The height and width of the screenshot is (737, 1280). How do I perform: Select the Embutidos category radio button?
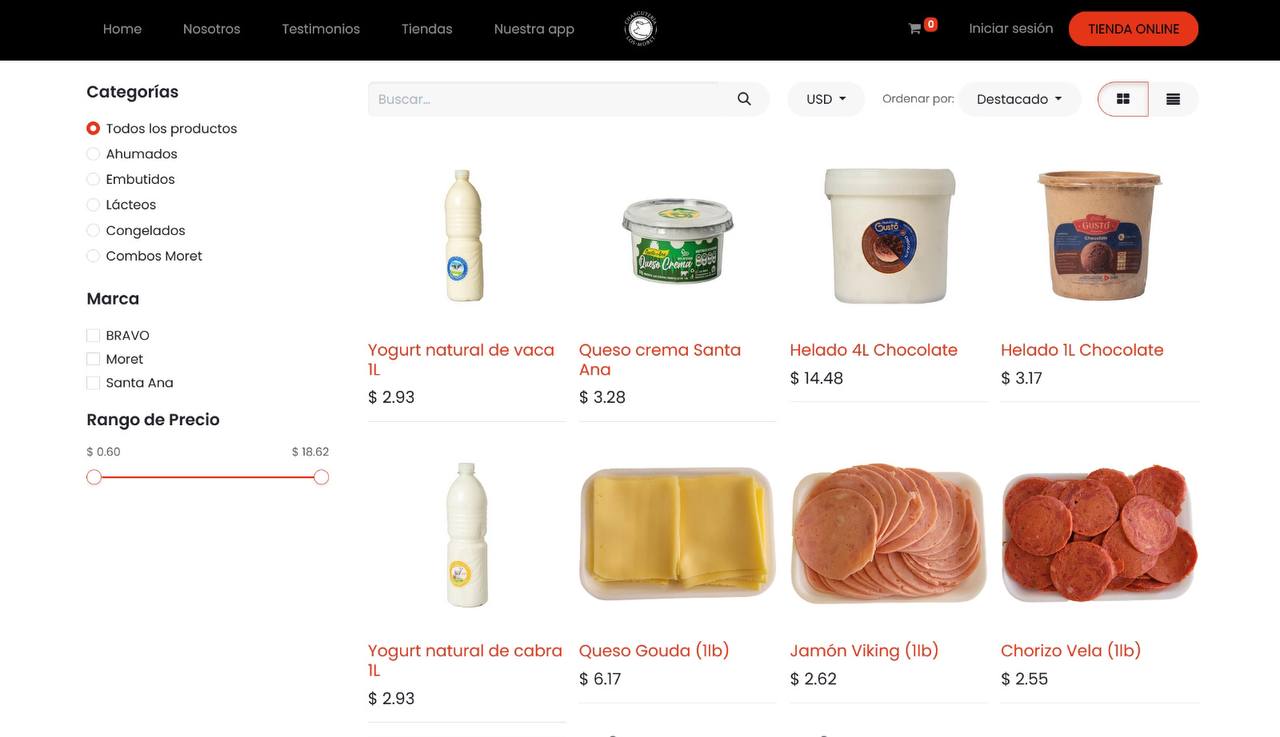(x=93, y=179)
